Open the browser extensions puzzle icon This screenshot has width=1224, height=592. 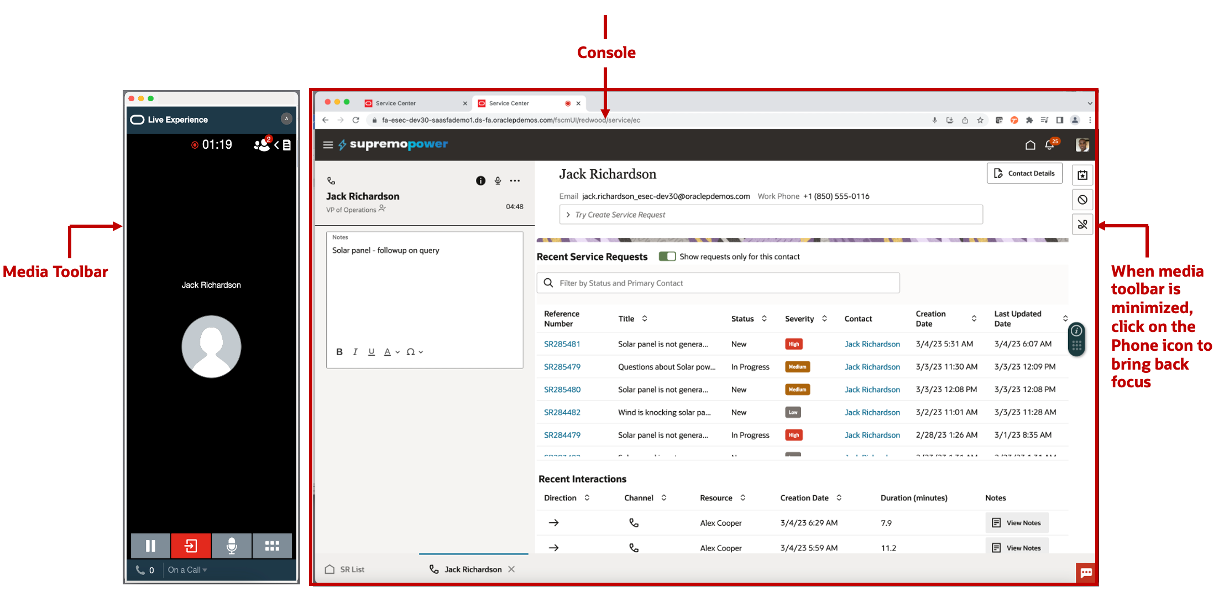(1029, 120)
